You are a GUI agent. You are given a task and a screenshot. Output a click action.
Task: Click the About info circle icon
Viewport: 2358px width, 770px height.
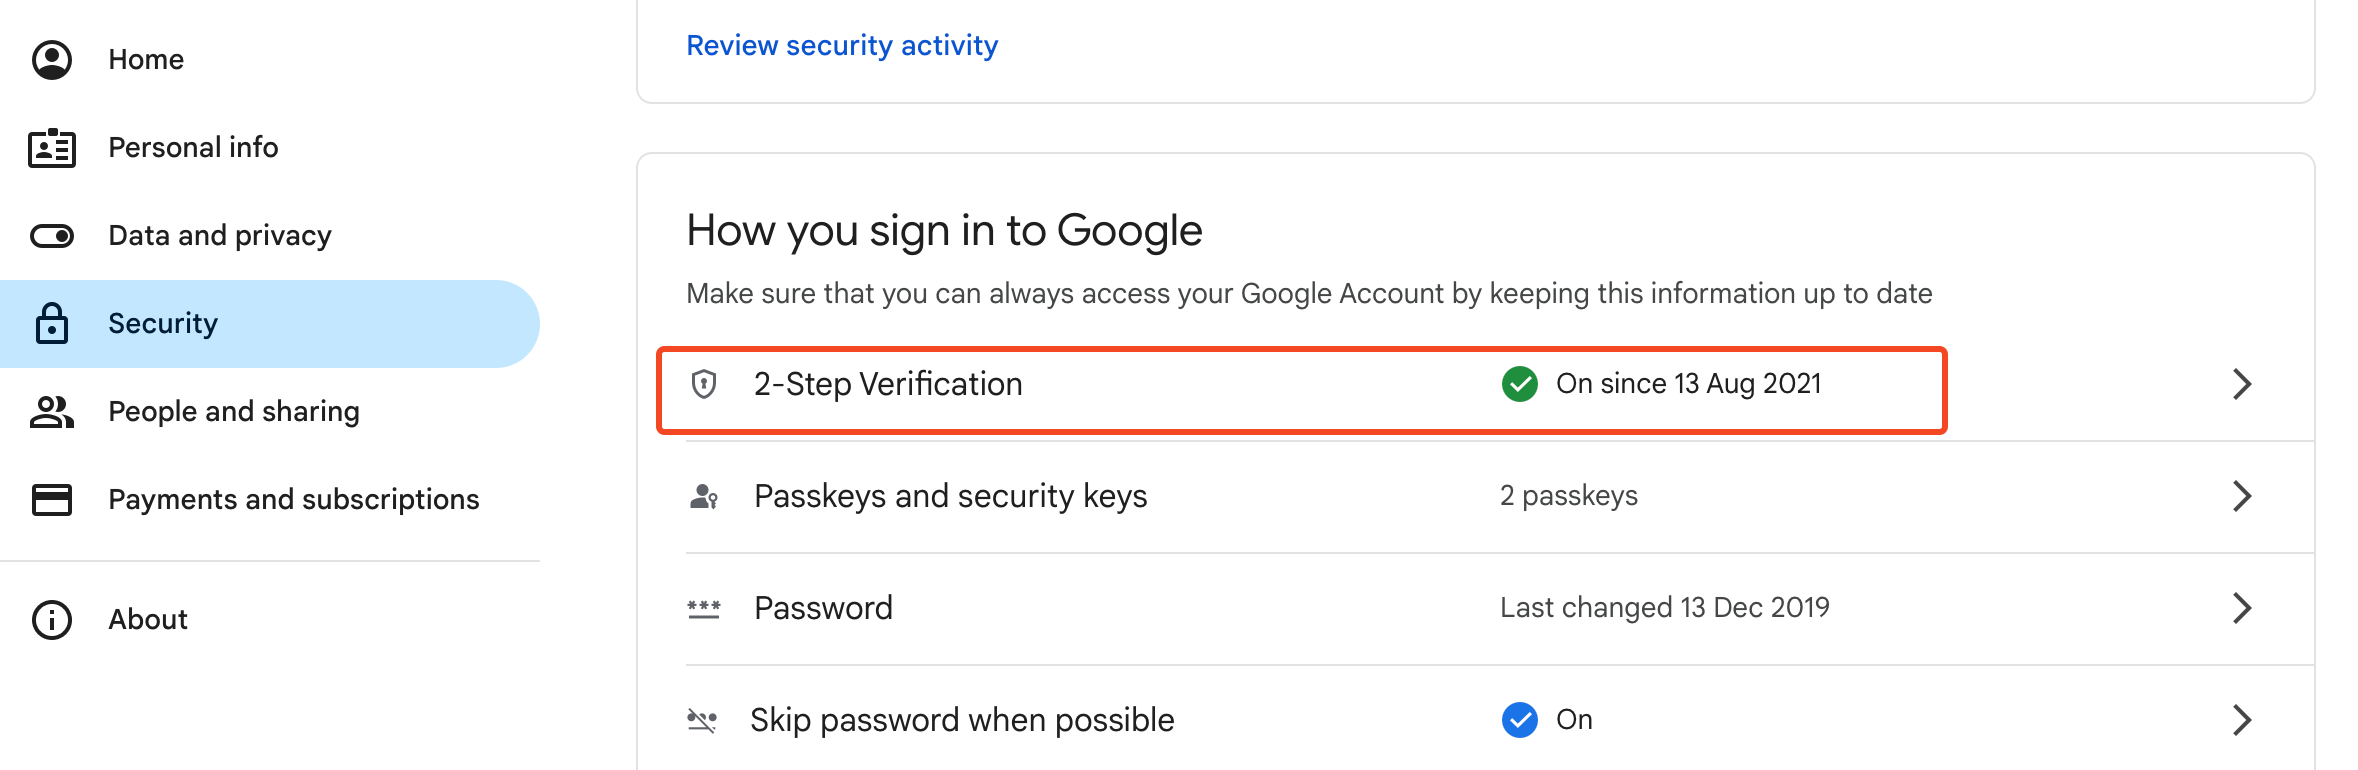[x=52, y=620]
